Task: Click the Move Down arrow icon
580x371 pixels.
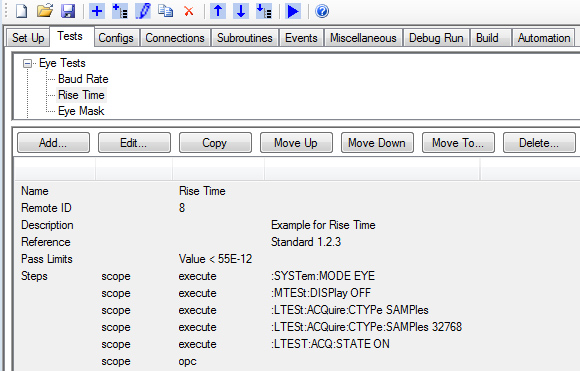Action: (241, 11)
